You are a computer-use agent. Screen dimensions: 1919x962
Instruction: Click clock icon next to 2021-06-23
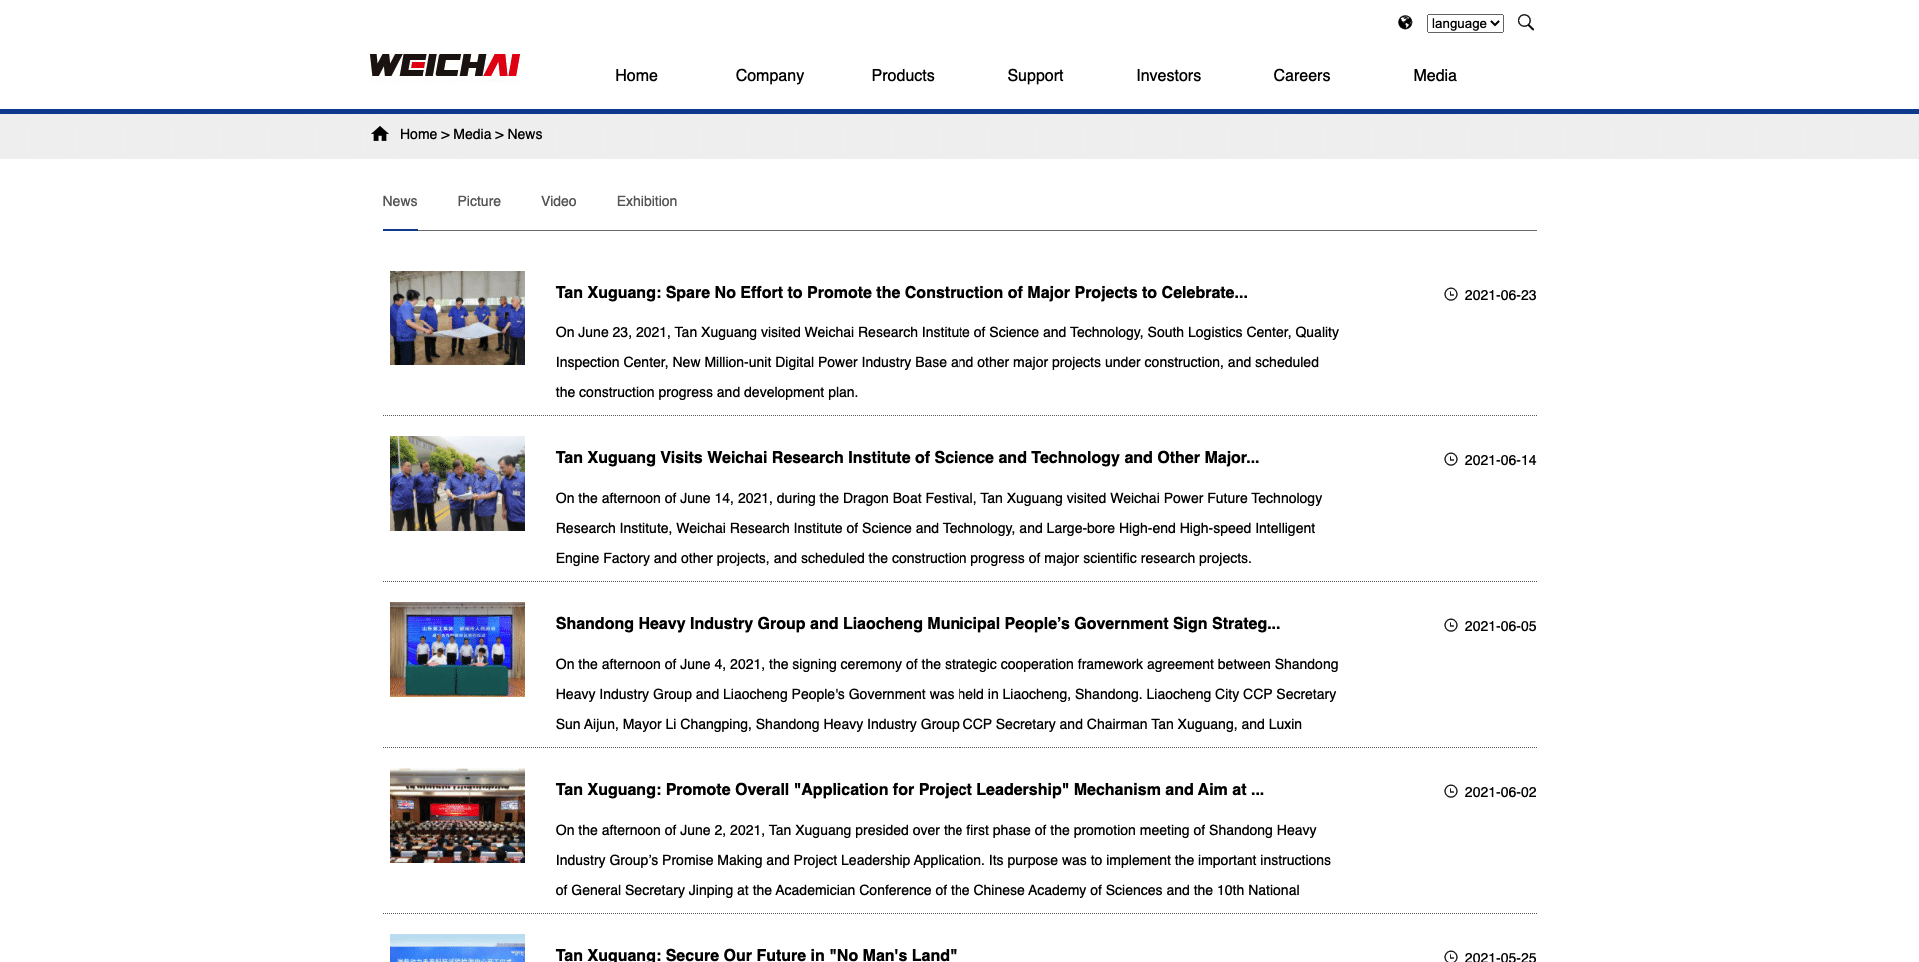coord(1451,294)
